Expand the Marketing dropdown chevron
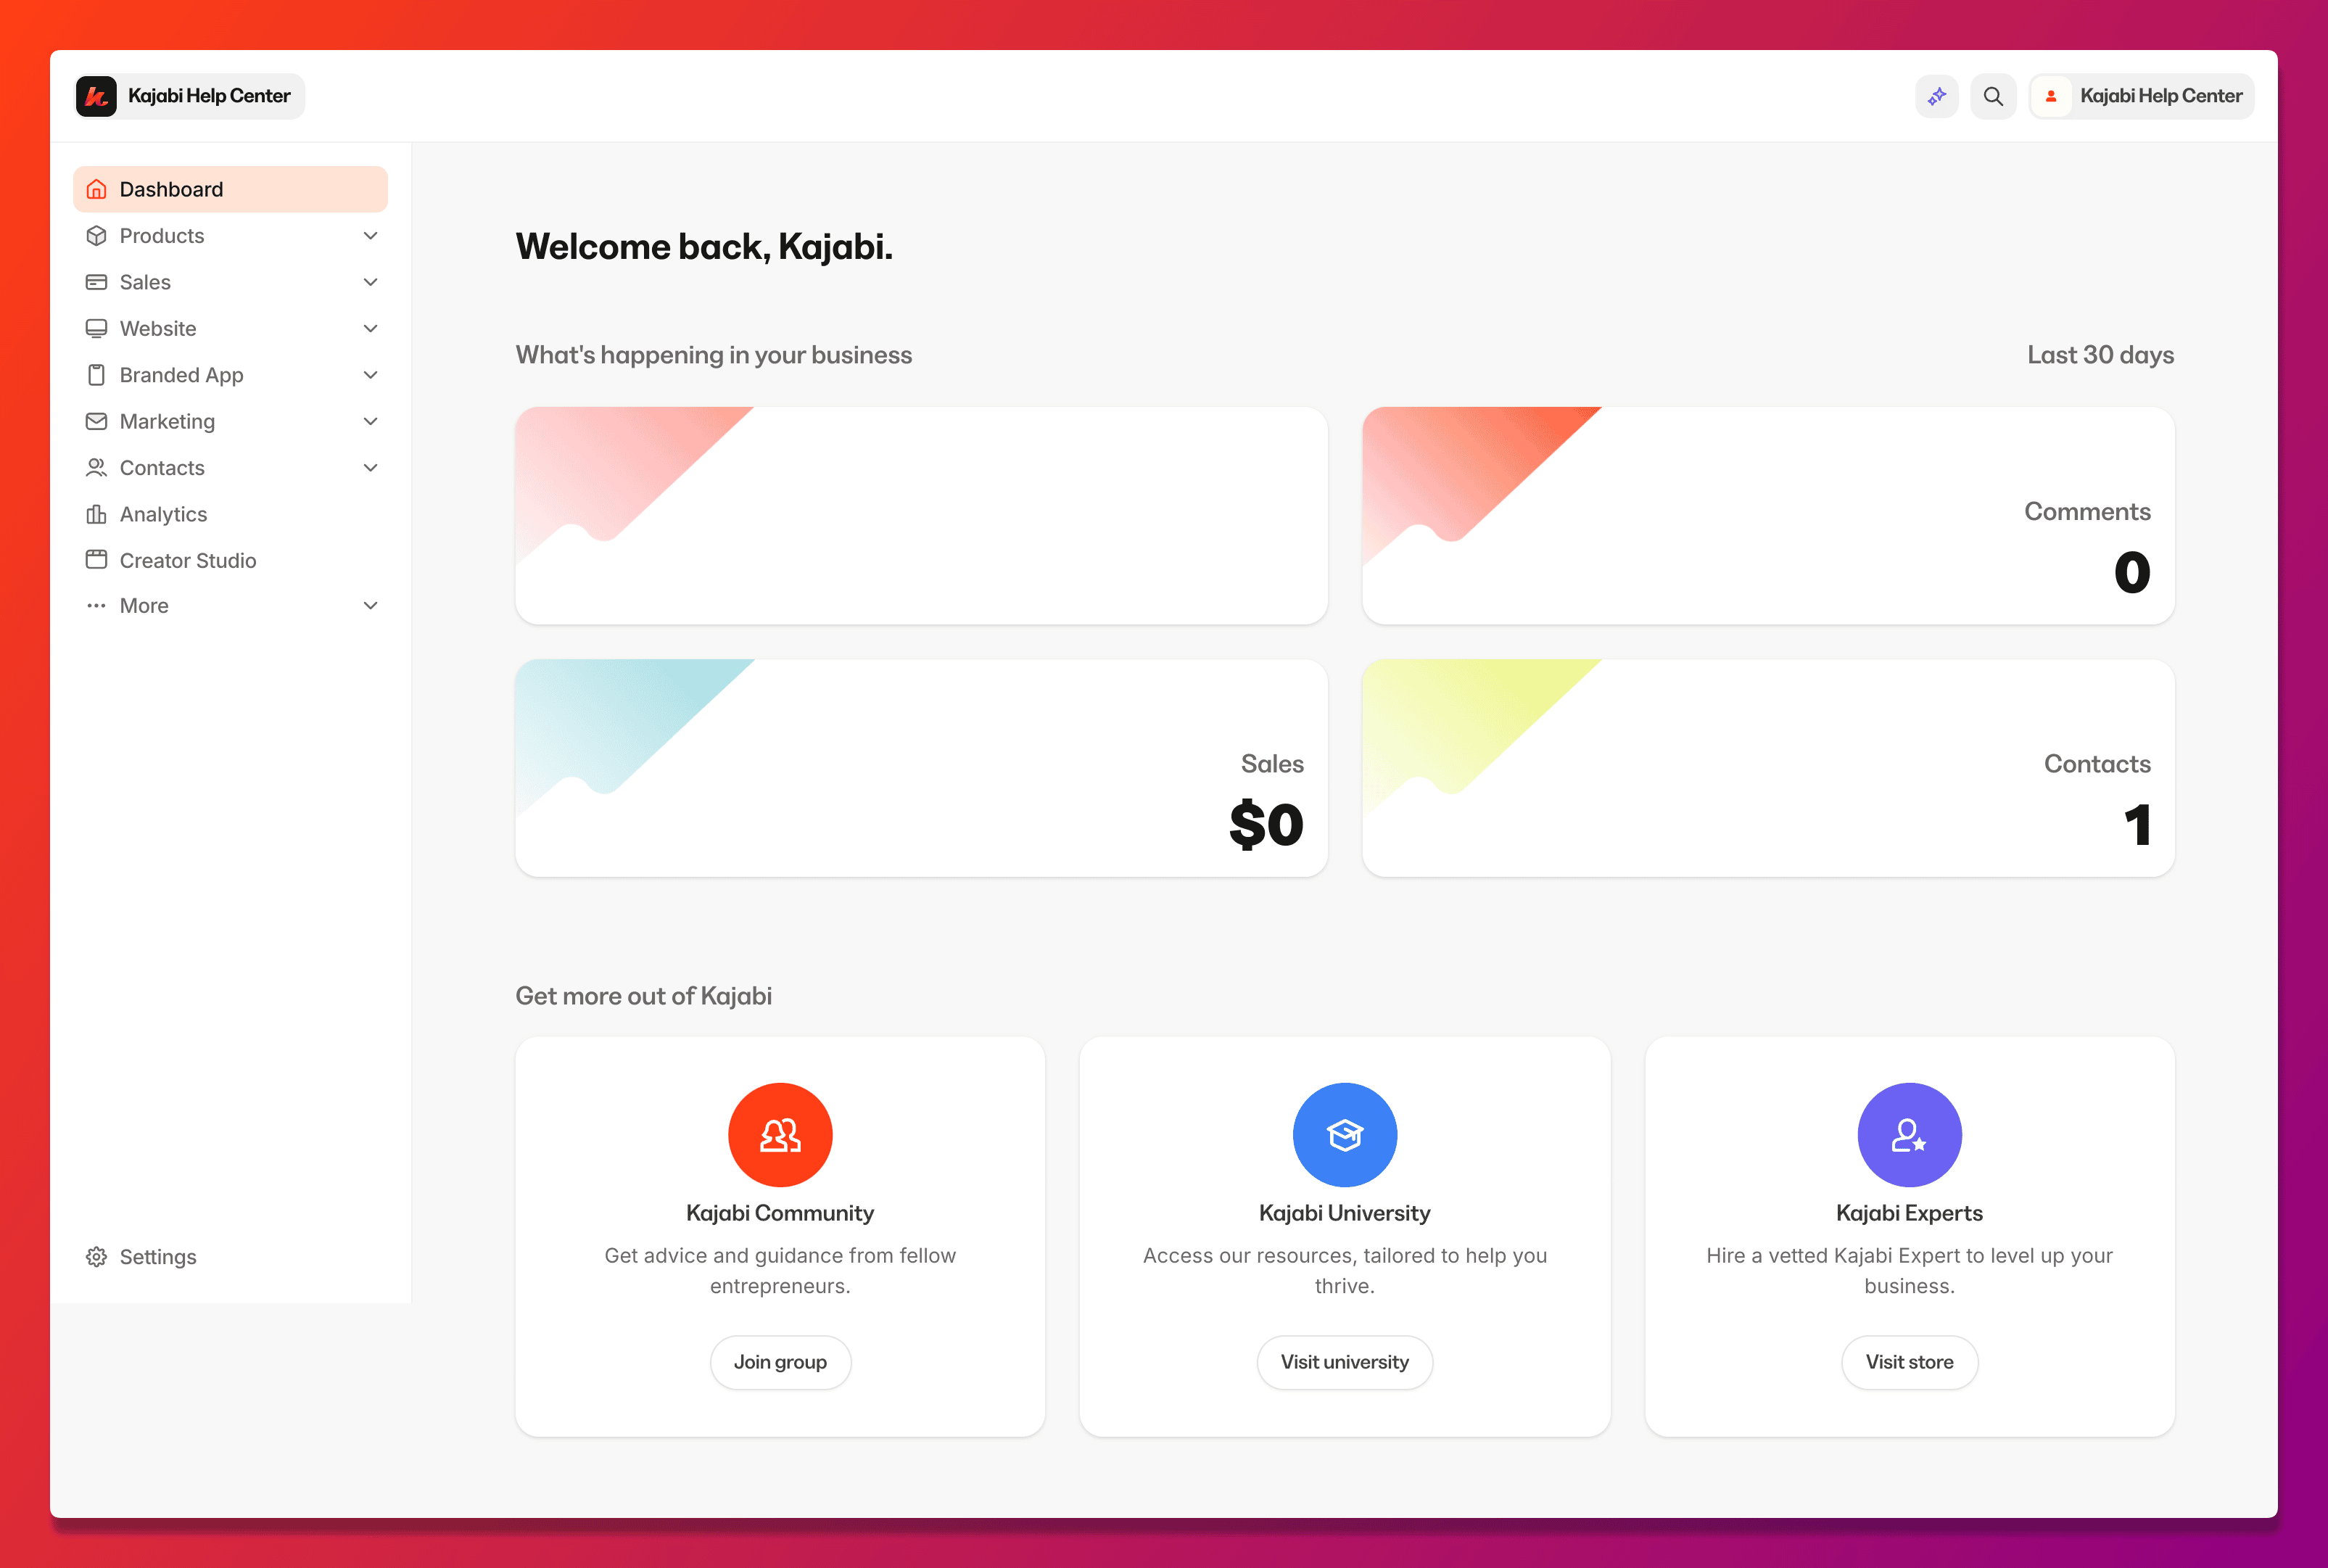 pyautogui.click(x=370, y=421)
